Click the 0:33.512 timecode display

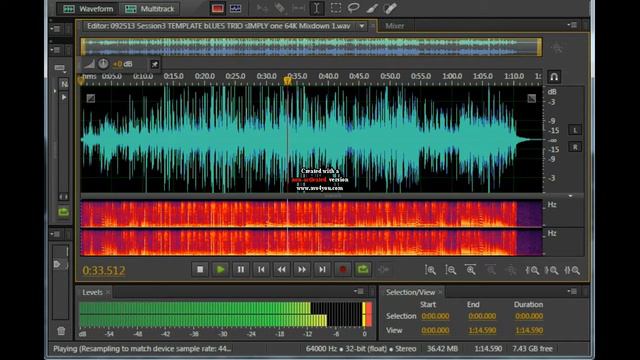(104, 270)
